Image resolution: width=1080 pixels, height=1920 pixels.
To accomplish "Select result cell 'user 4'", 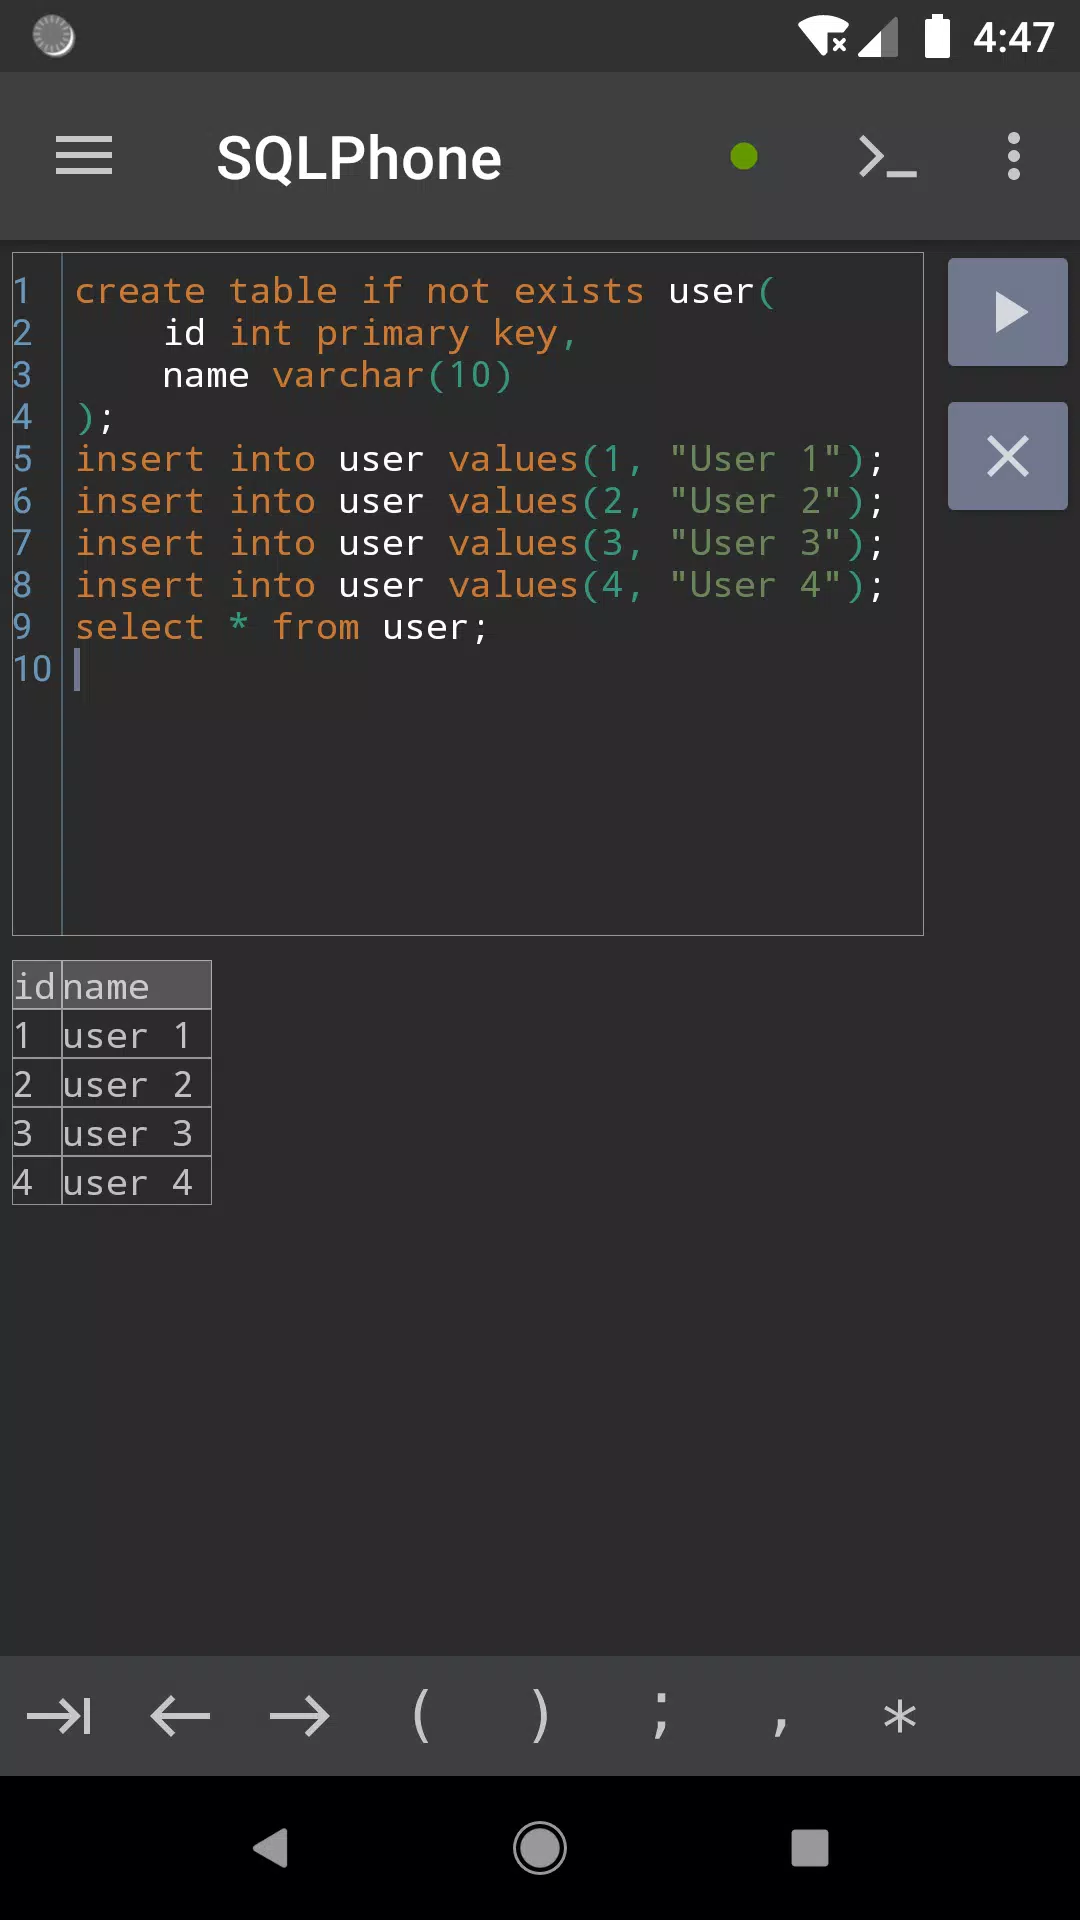I will tap(136, 1182).
